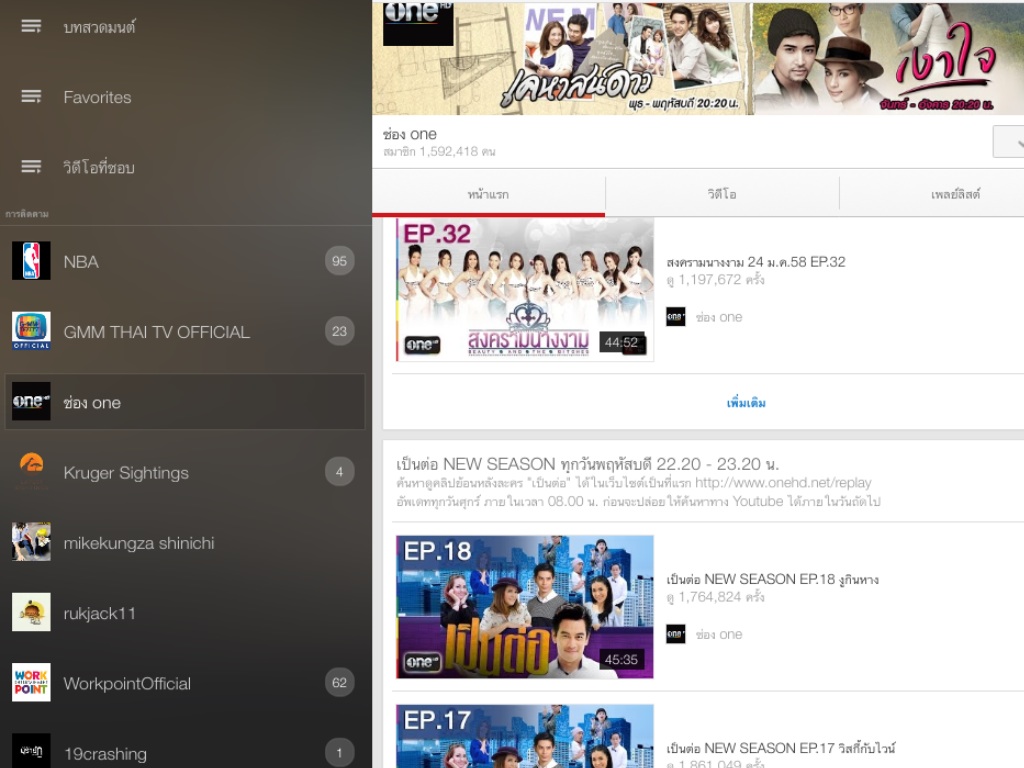Tap ช่อง one channel name under EP.32

click(718, 317)
